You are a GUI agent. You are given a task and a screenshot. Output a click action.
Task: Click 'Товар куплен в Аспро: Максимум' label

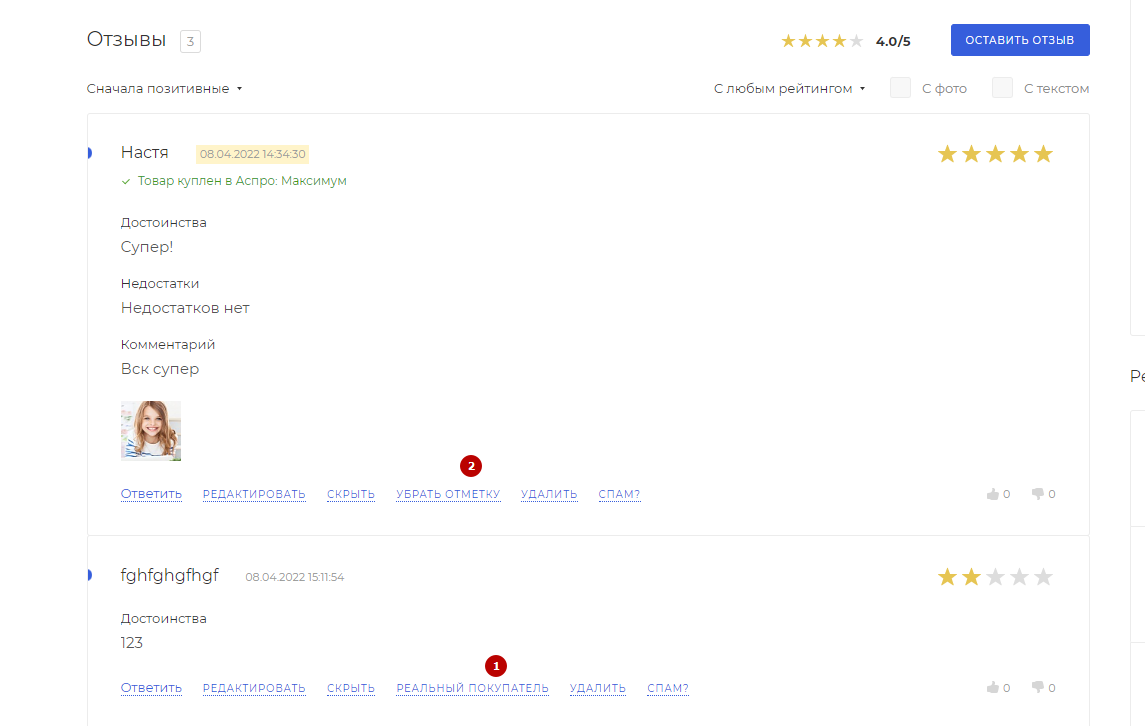(x=242, y=181)
